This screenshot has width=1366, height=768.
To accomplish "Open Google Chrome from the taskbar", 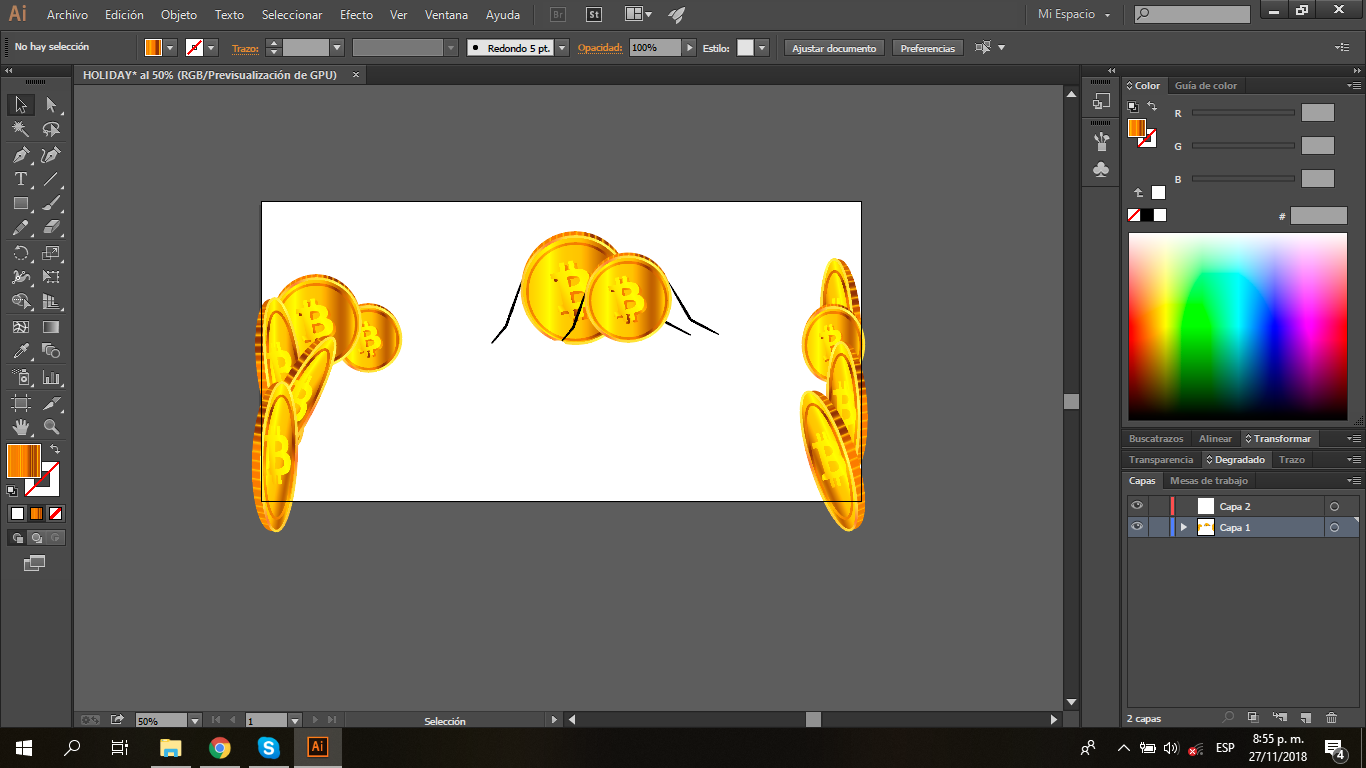I will click(x=220, y=747).
